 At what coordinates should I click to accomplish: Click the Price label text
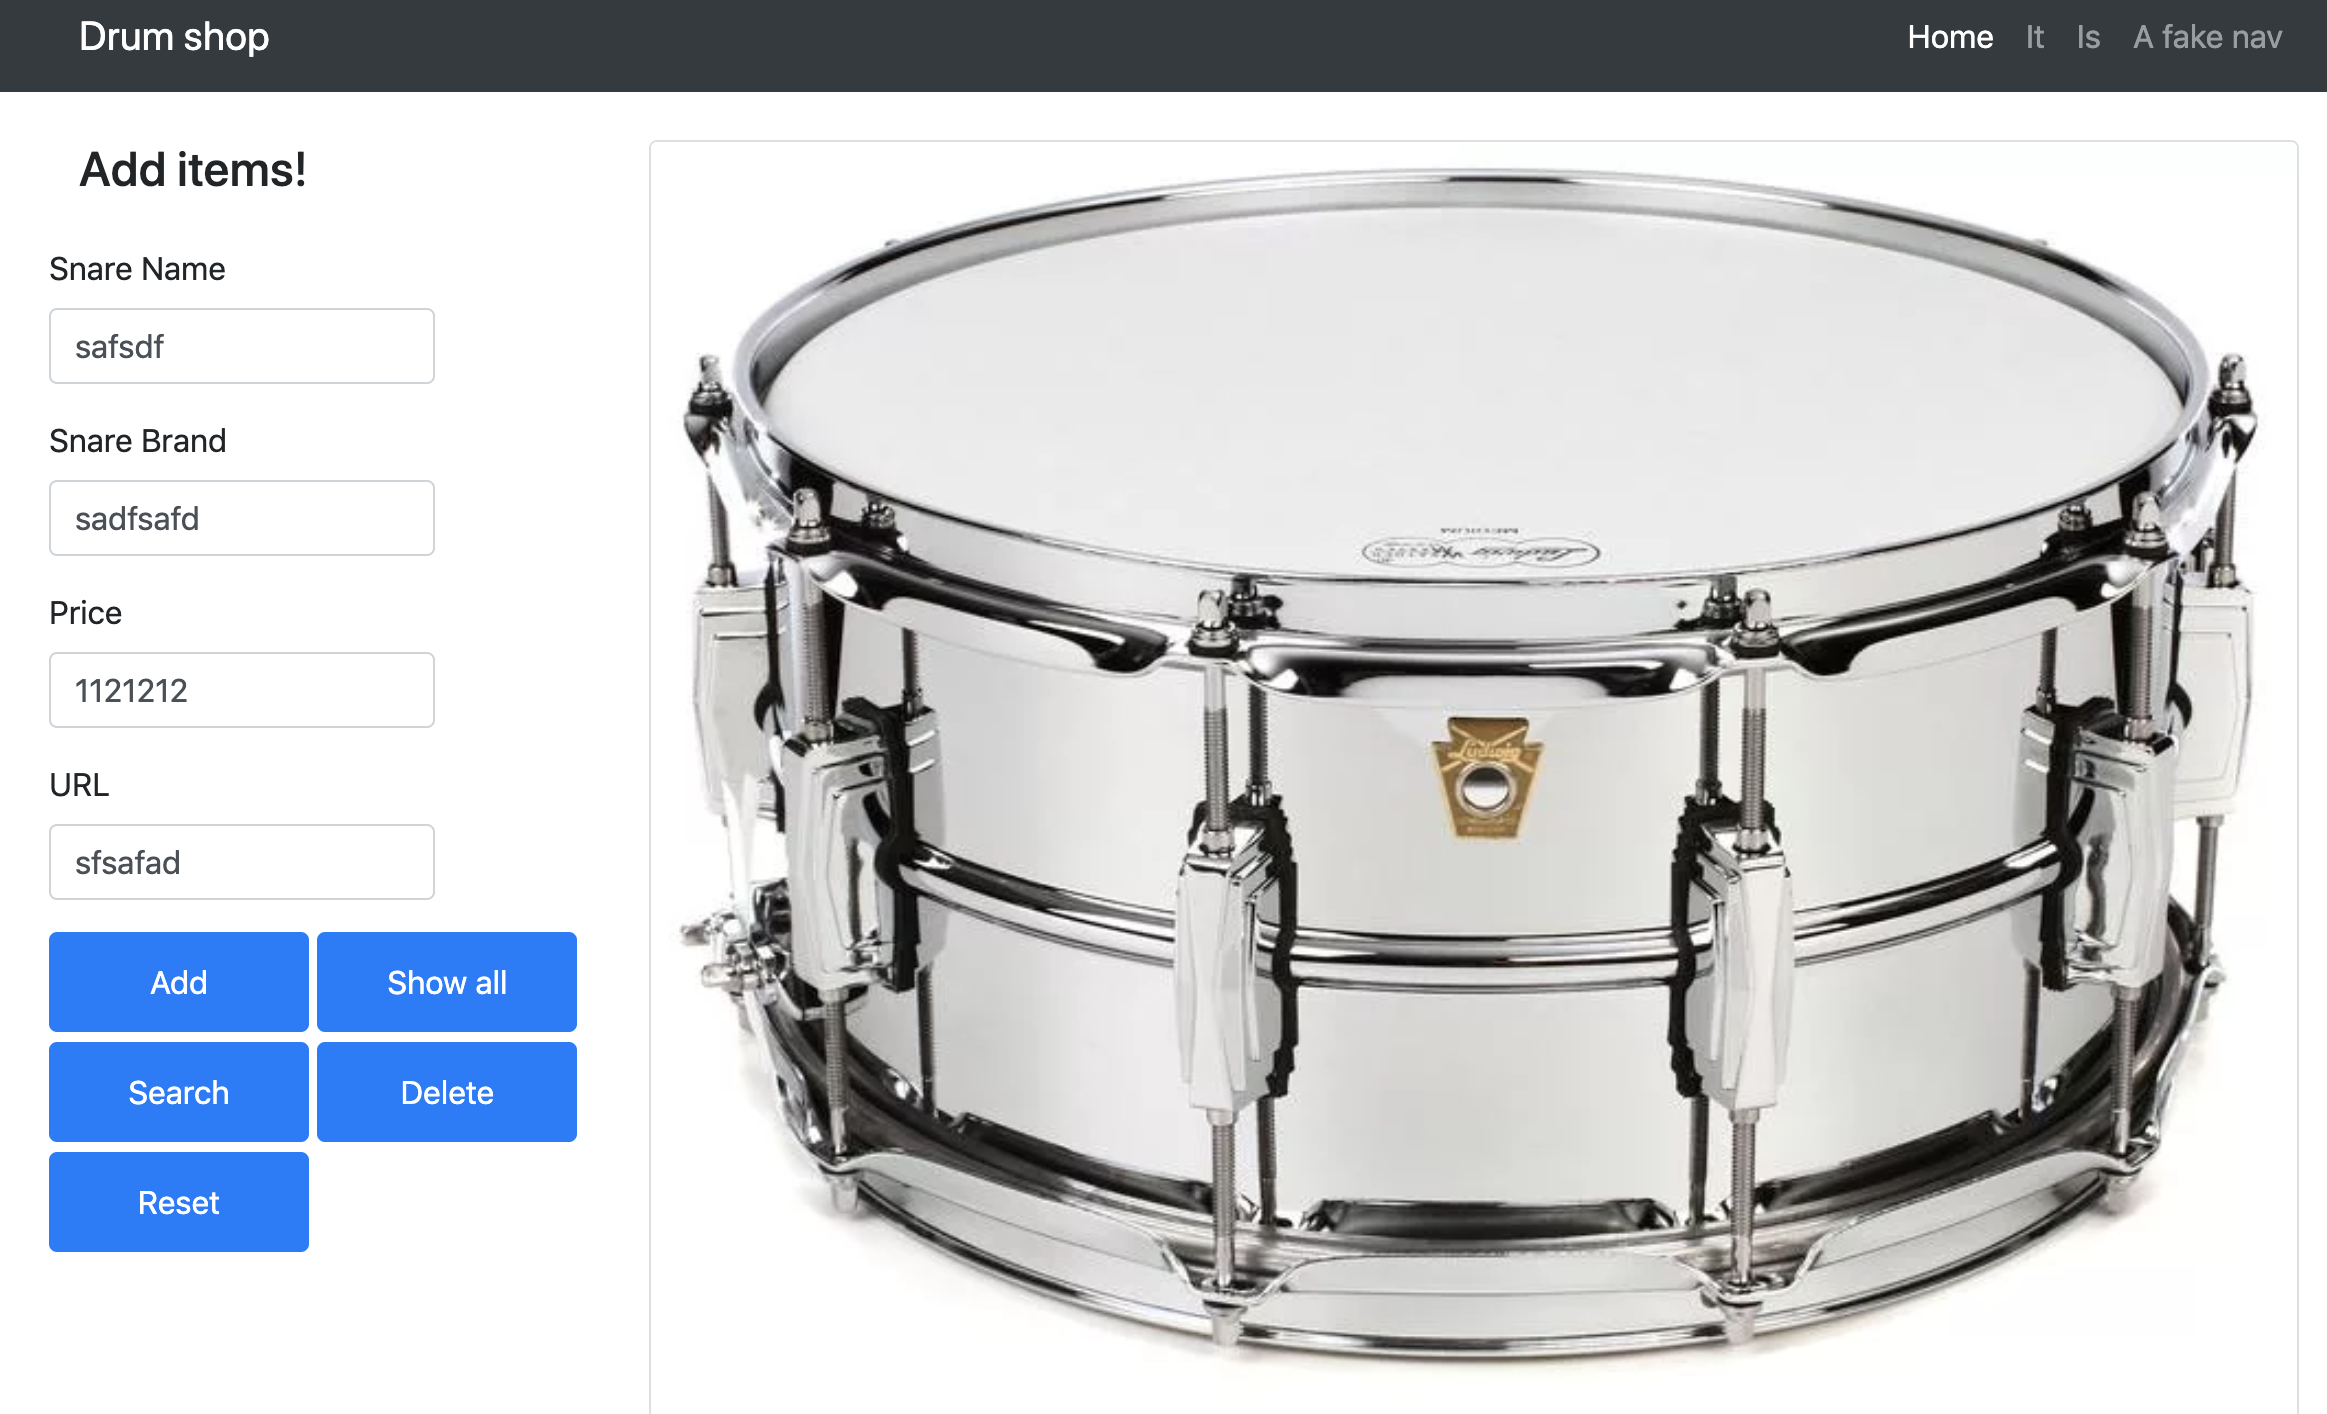click(x=86, y=613)
